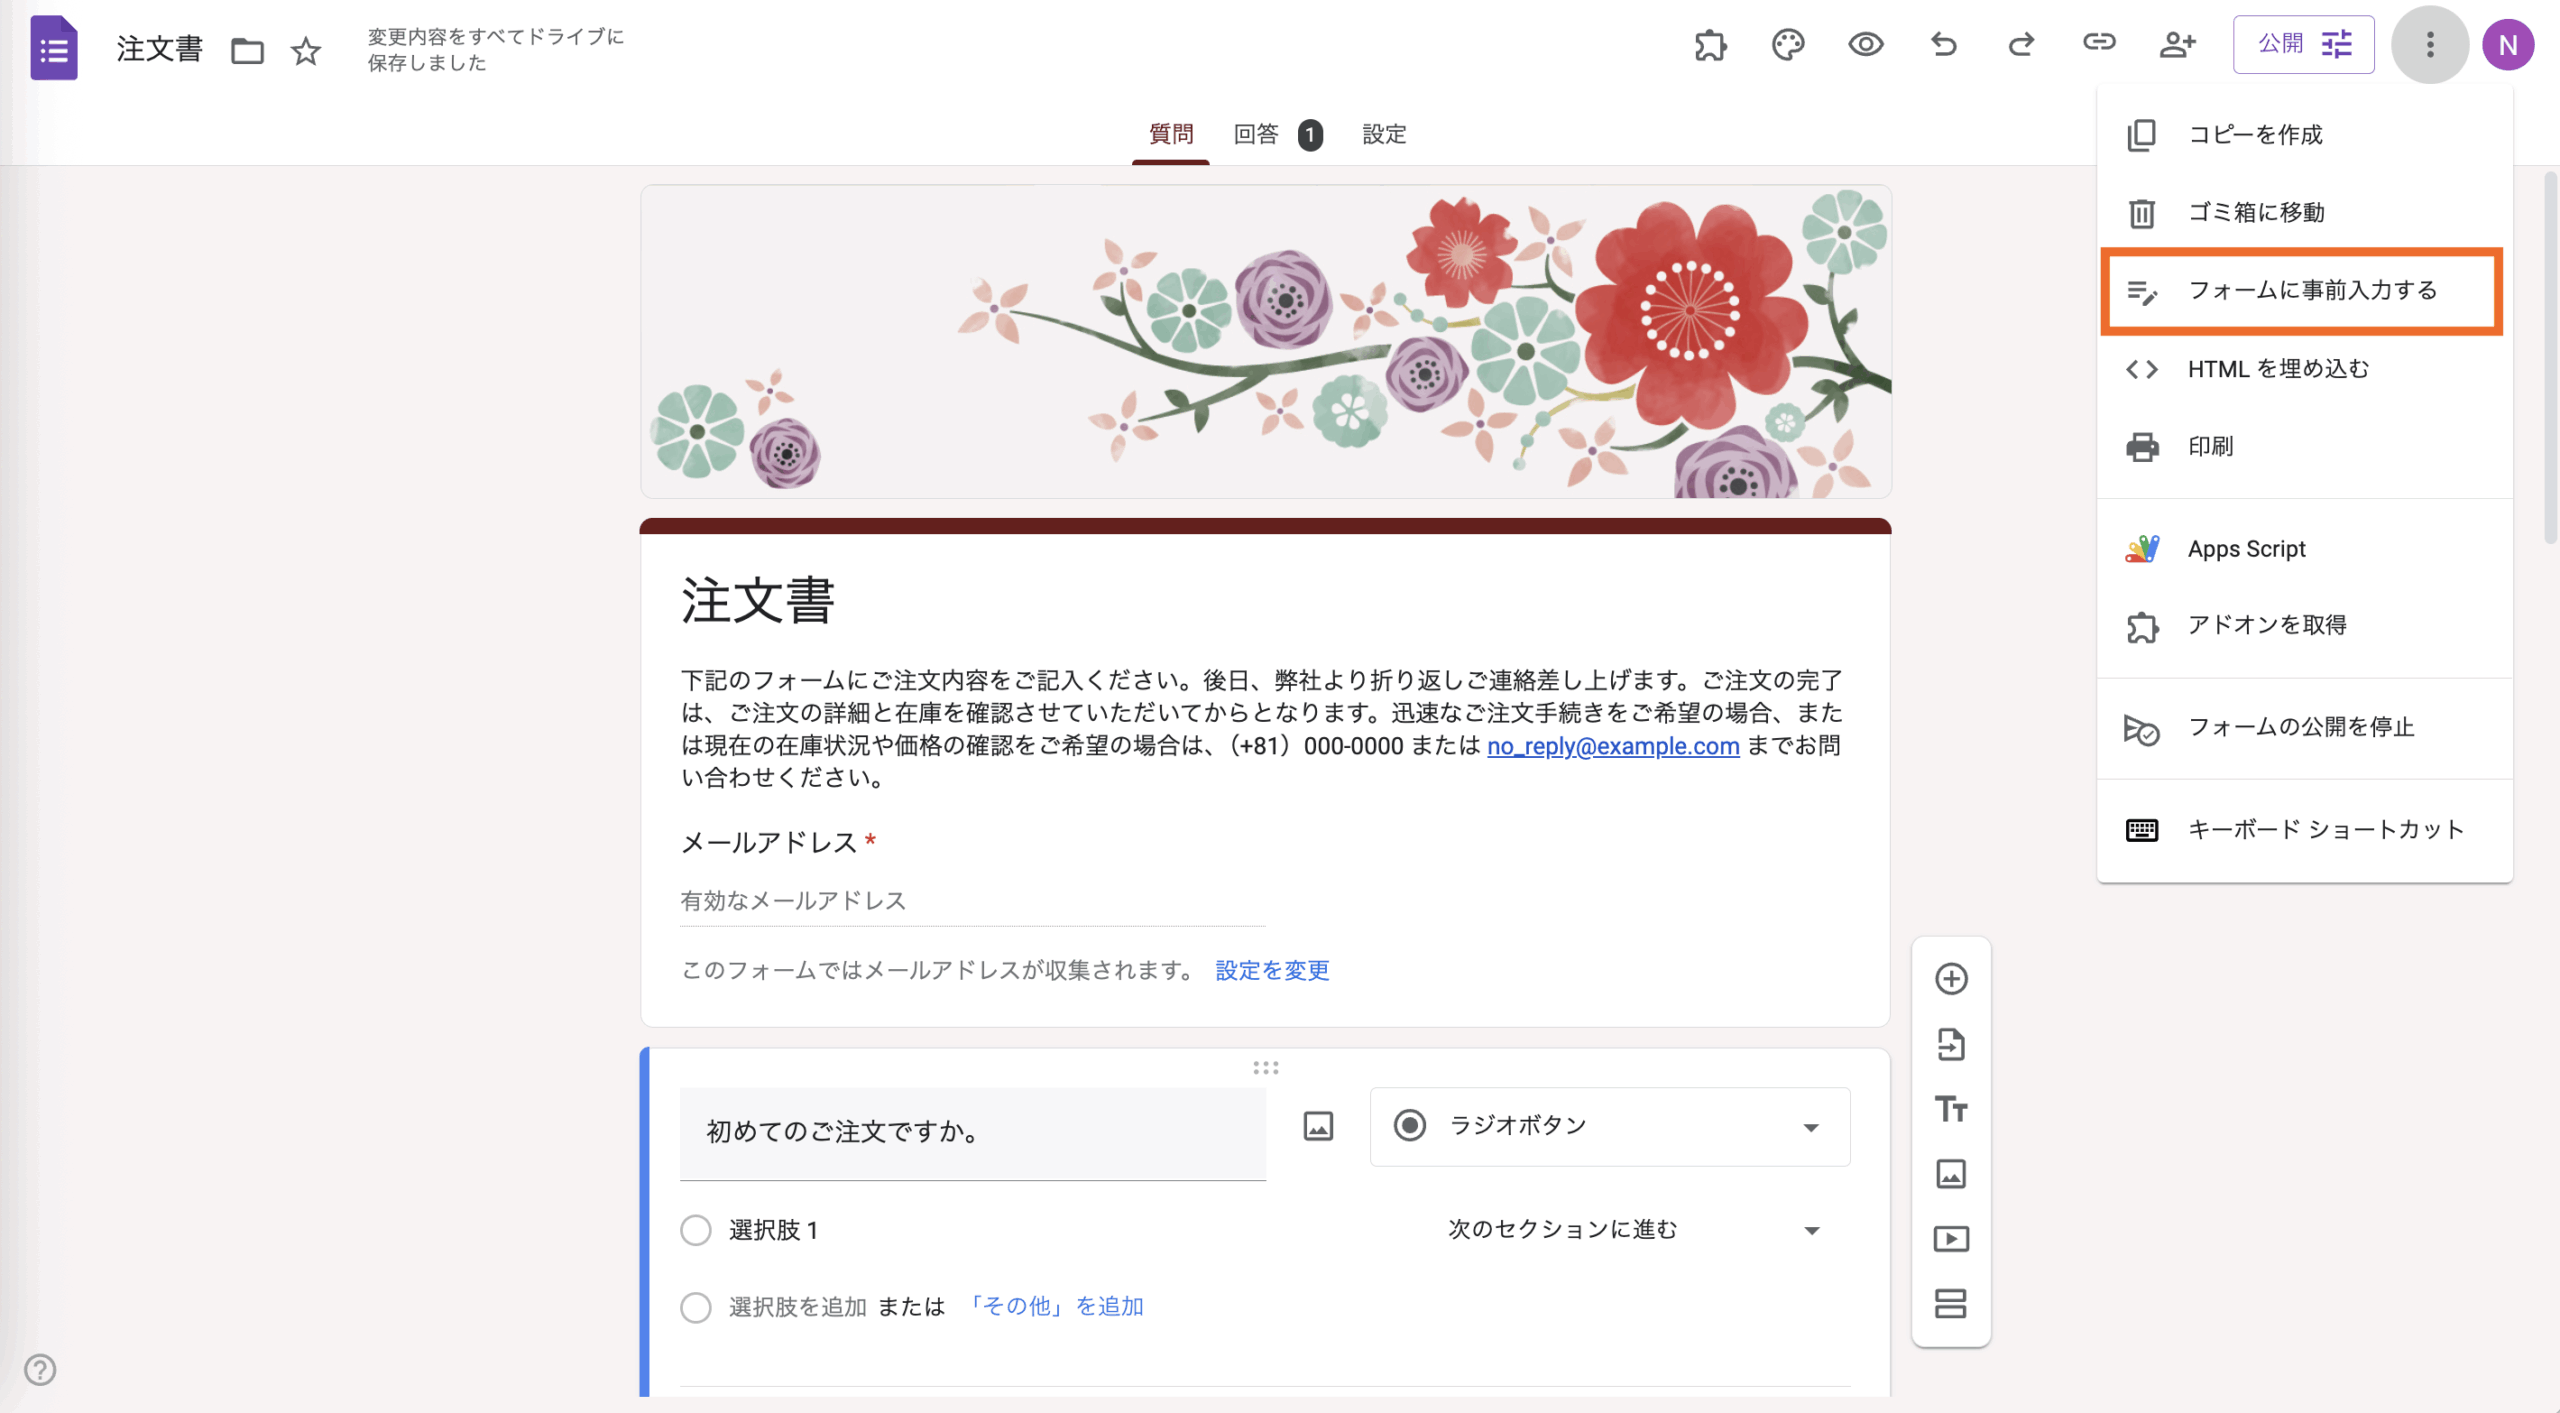Click the add-ons puzzle icon in header

tap(1710, 45)
